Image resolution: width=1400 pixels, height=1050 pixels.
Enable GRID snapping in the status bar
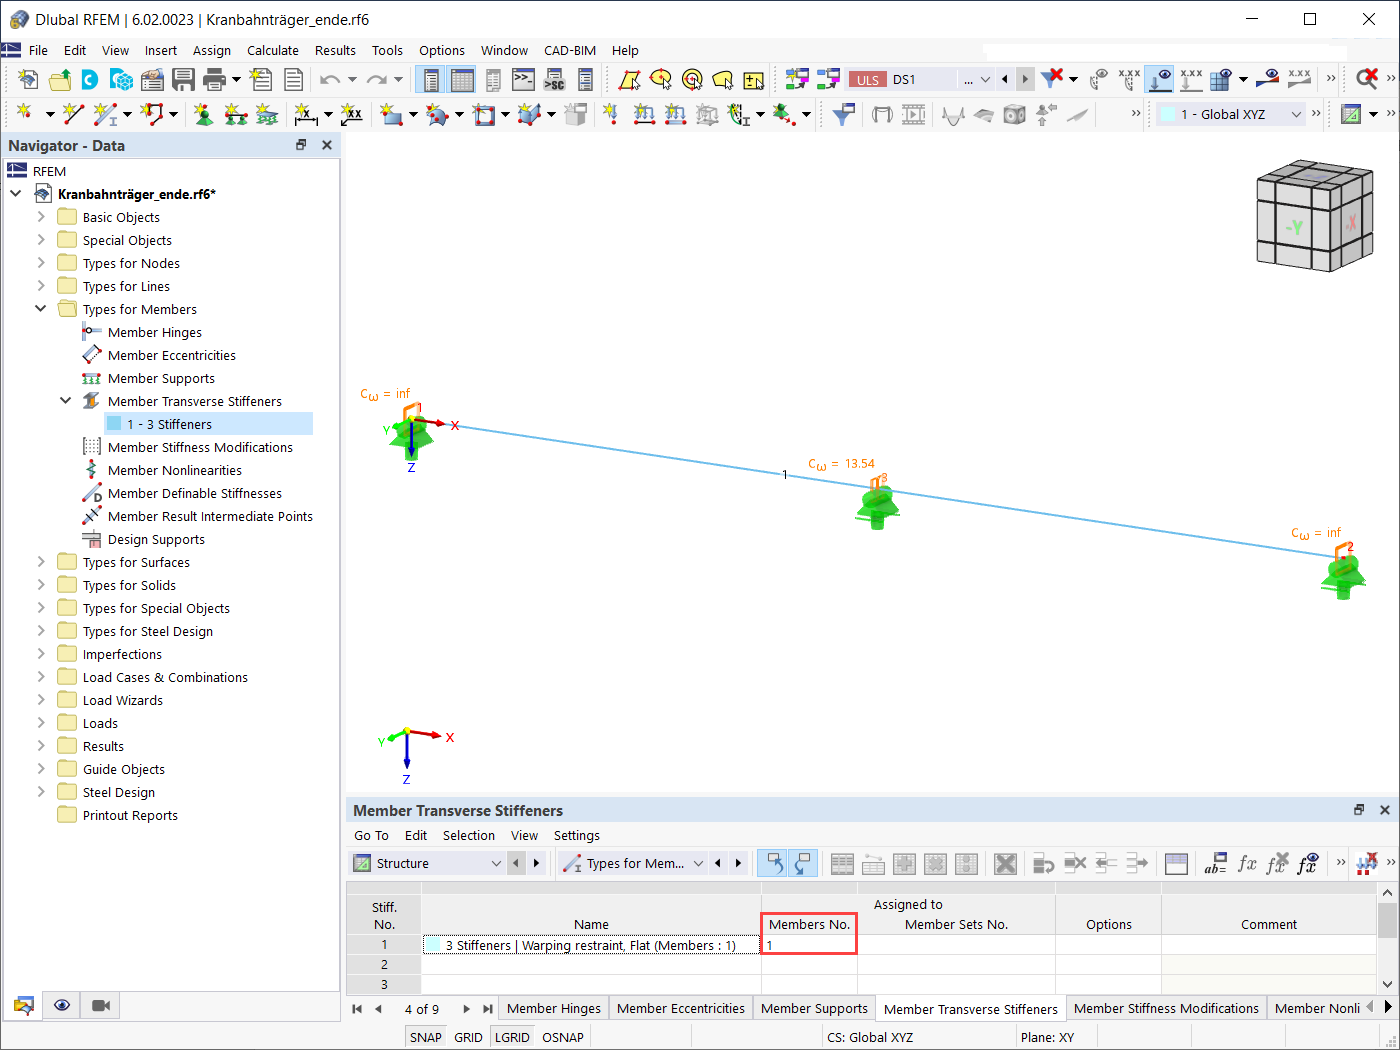click(468, 1037)
